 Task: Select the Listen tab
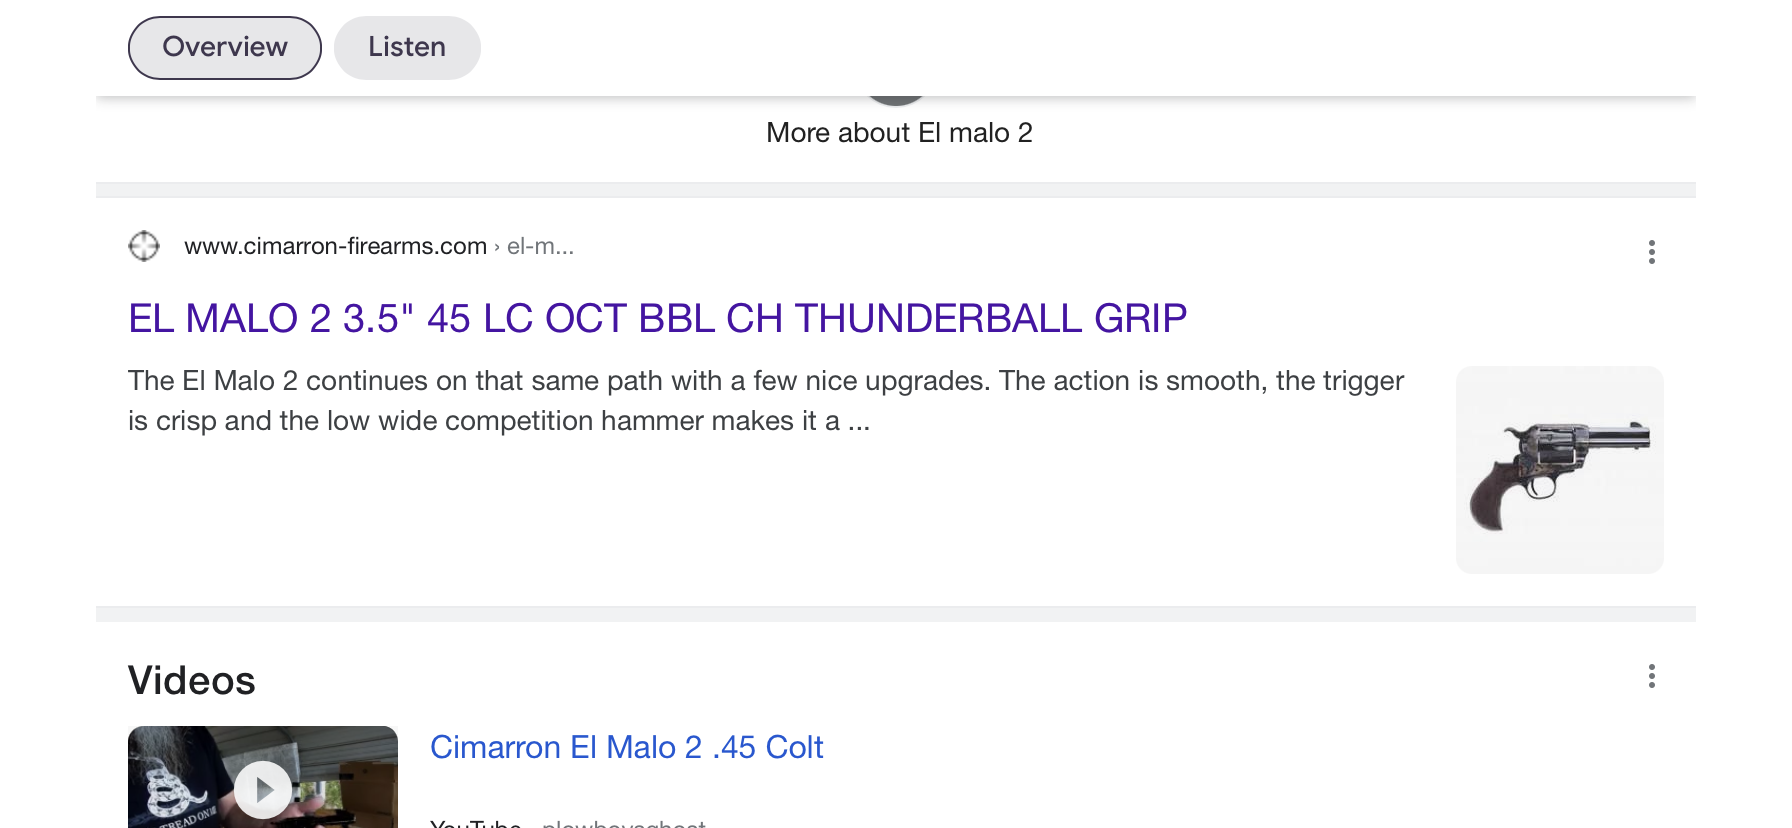(x=407, y=47)
